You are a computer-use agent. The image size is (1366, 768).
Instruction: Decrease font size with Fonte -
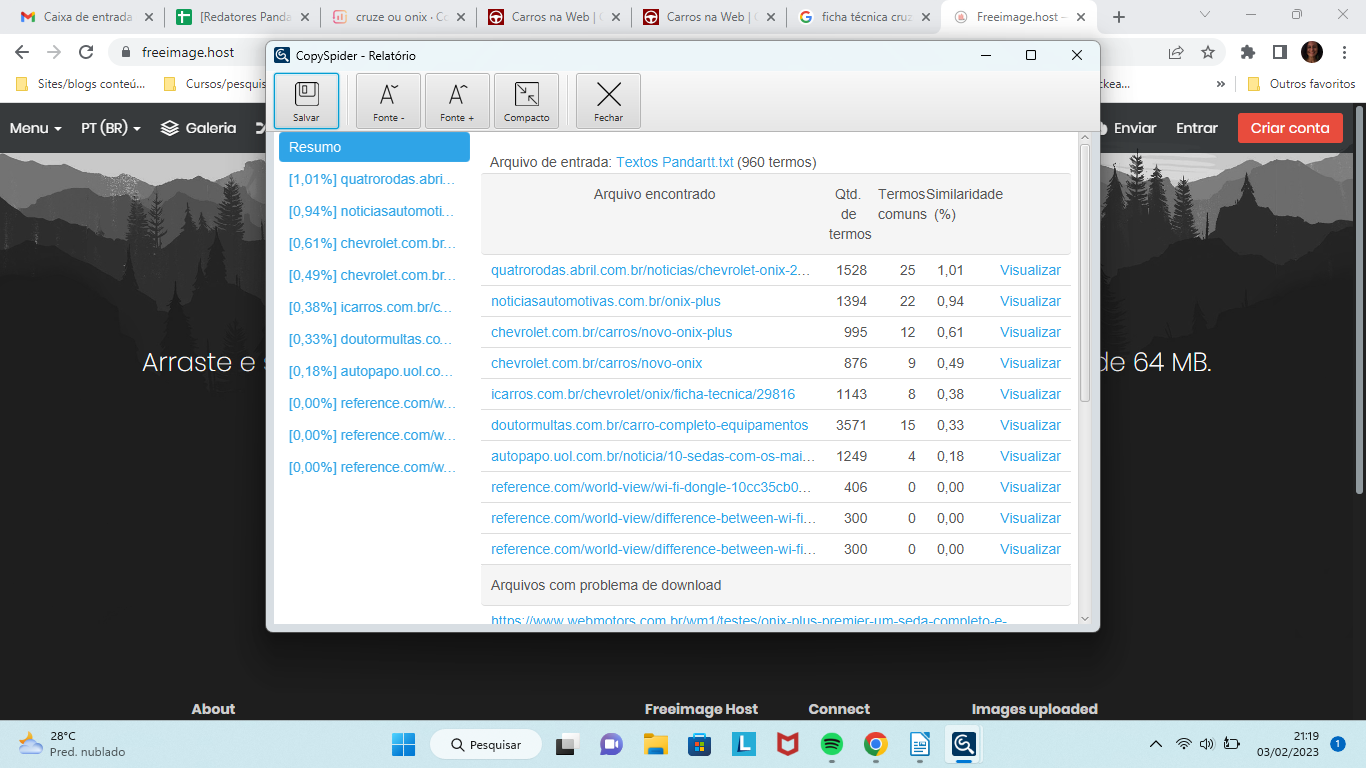point(388,101)
